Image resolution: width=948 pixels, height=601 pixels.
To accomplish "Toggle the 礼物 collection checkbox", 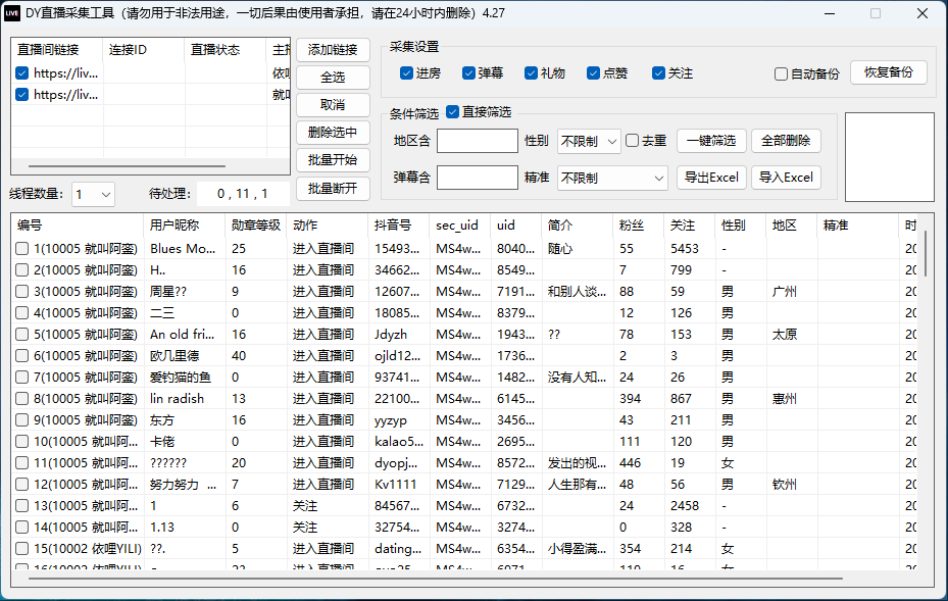I will click(531, 73).
